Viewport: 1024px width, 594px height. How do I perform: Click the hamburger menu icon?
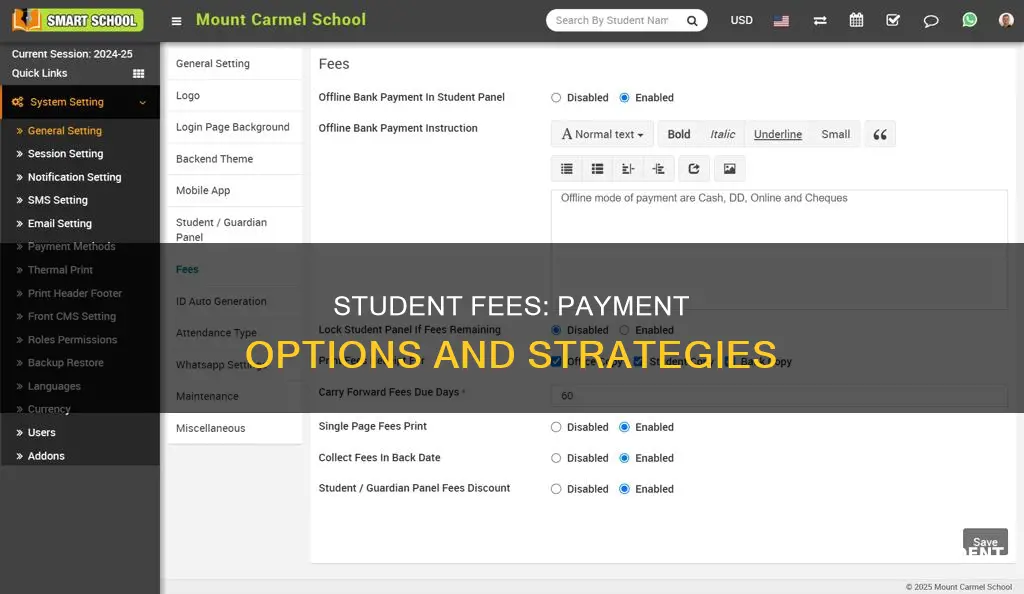point(176,21)
